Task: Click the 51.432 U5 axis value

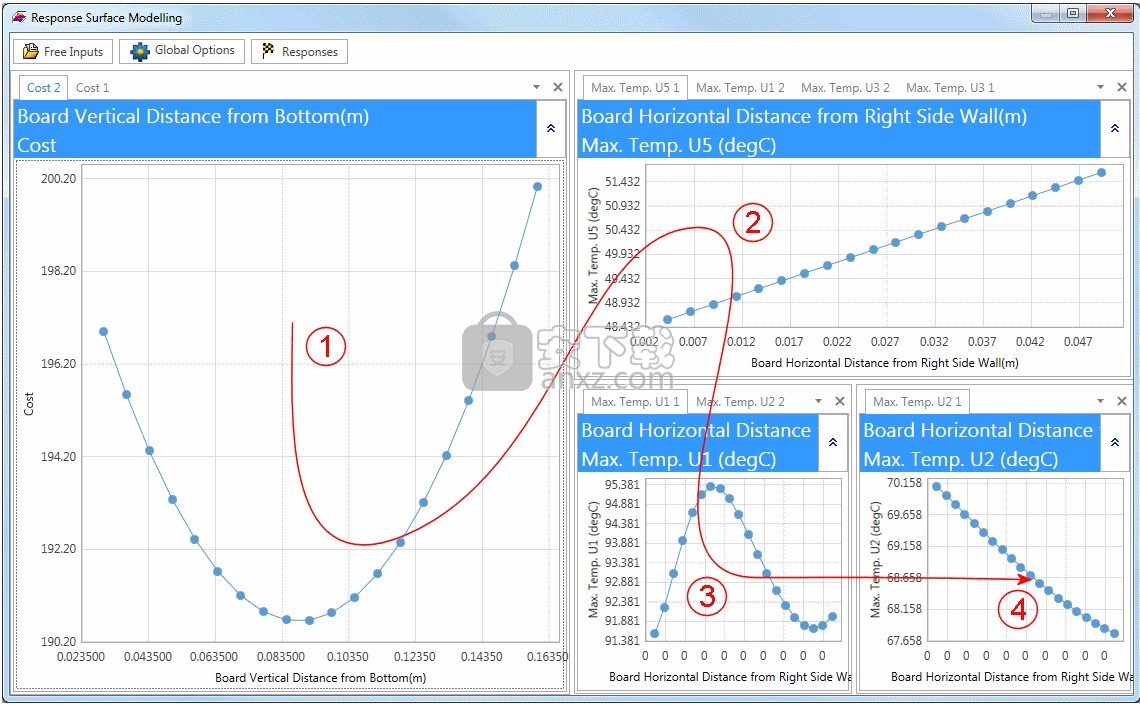Action: pyautogui.click(x=622, y=182)
